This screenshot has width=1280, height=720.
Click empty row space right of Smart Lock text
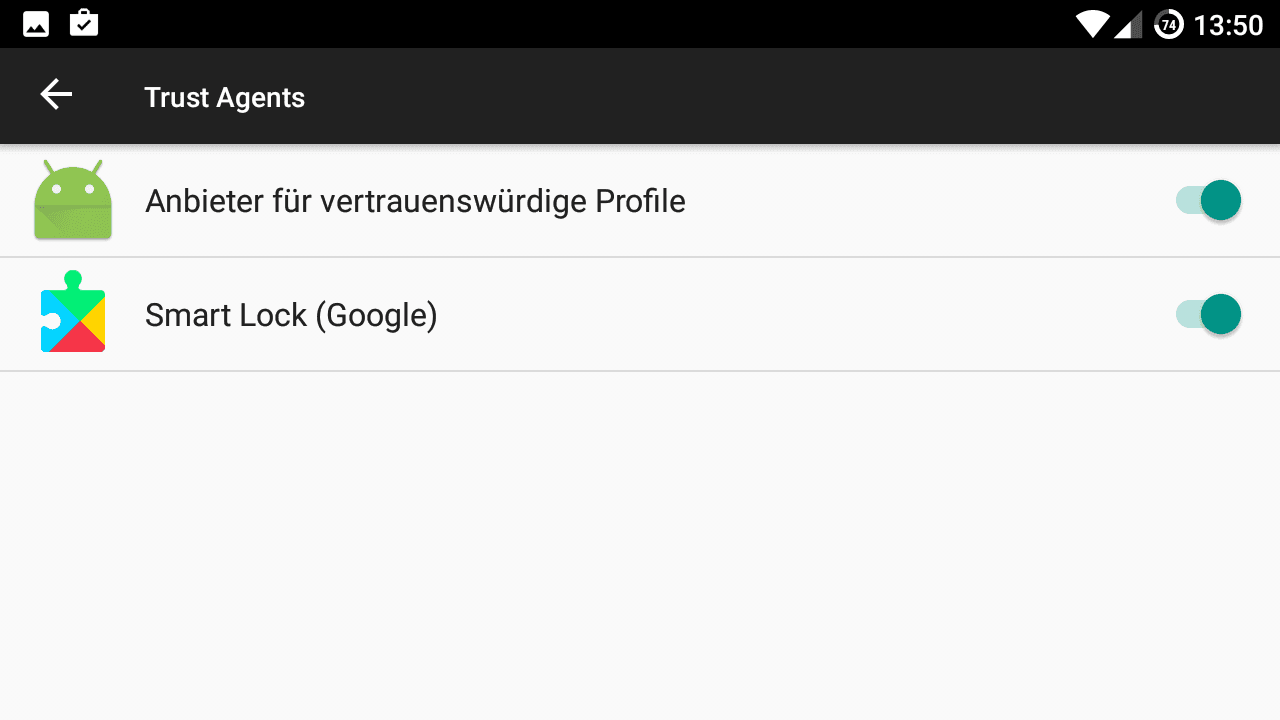click(x=800, y=315)
